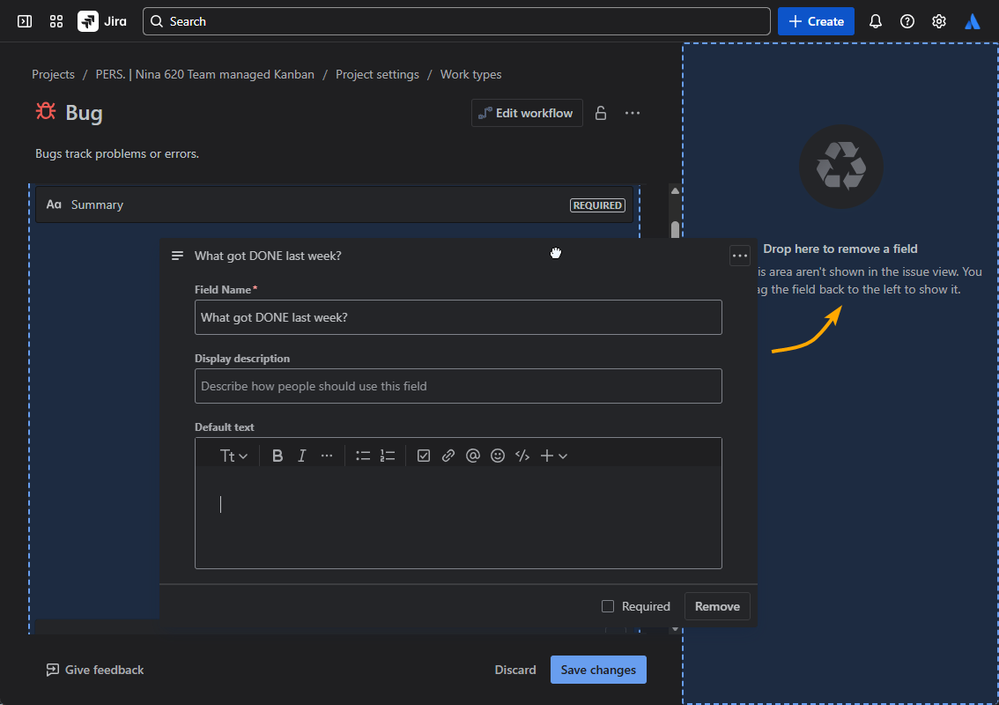Open the Work types breadcrumb
Screen dimensions: 999x705
point(471,75)
